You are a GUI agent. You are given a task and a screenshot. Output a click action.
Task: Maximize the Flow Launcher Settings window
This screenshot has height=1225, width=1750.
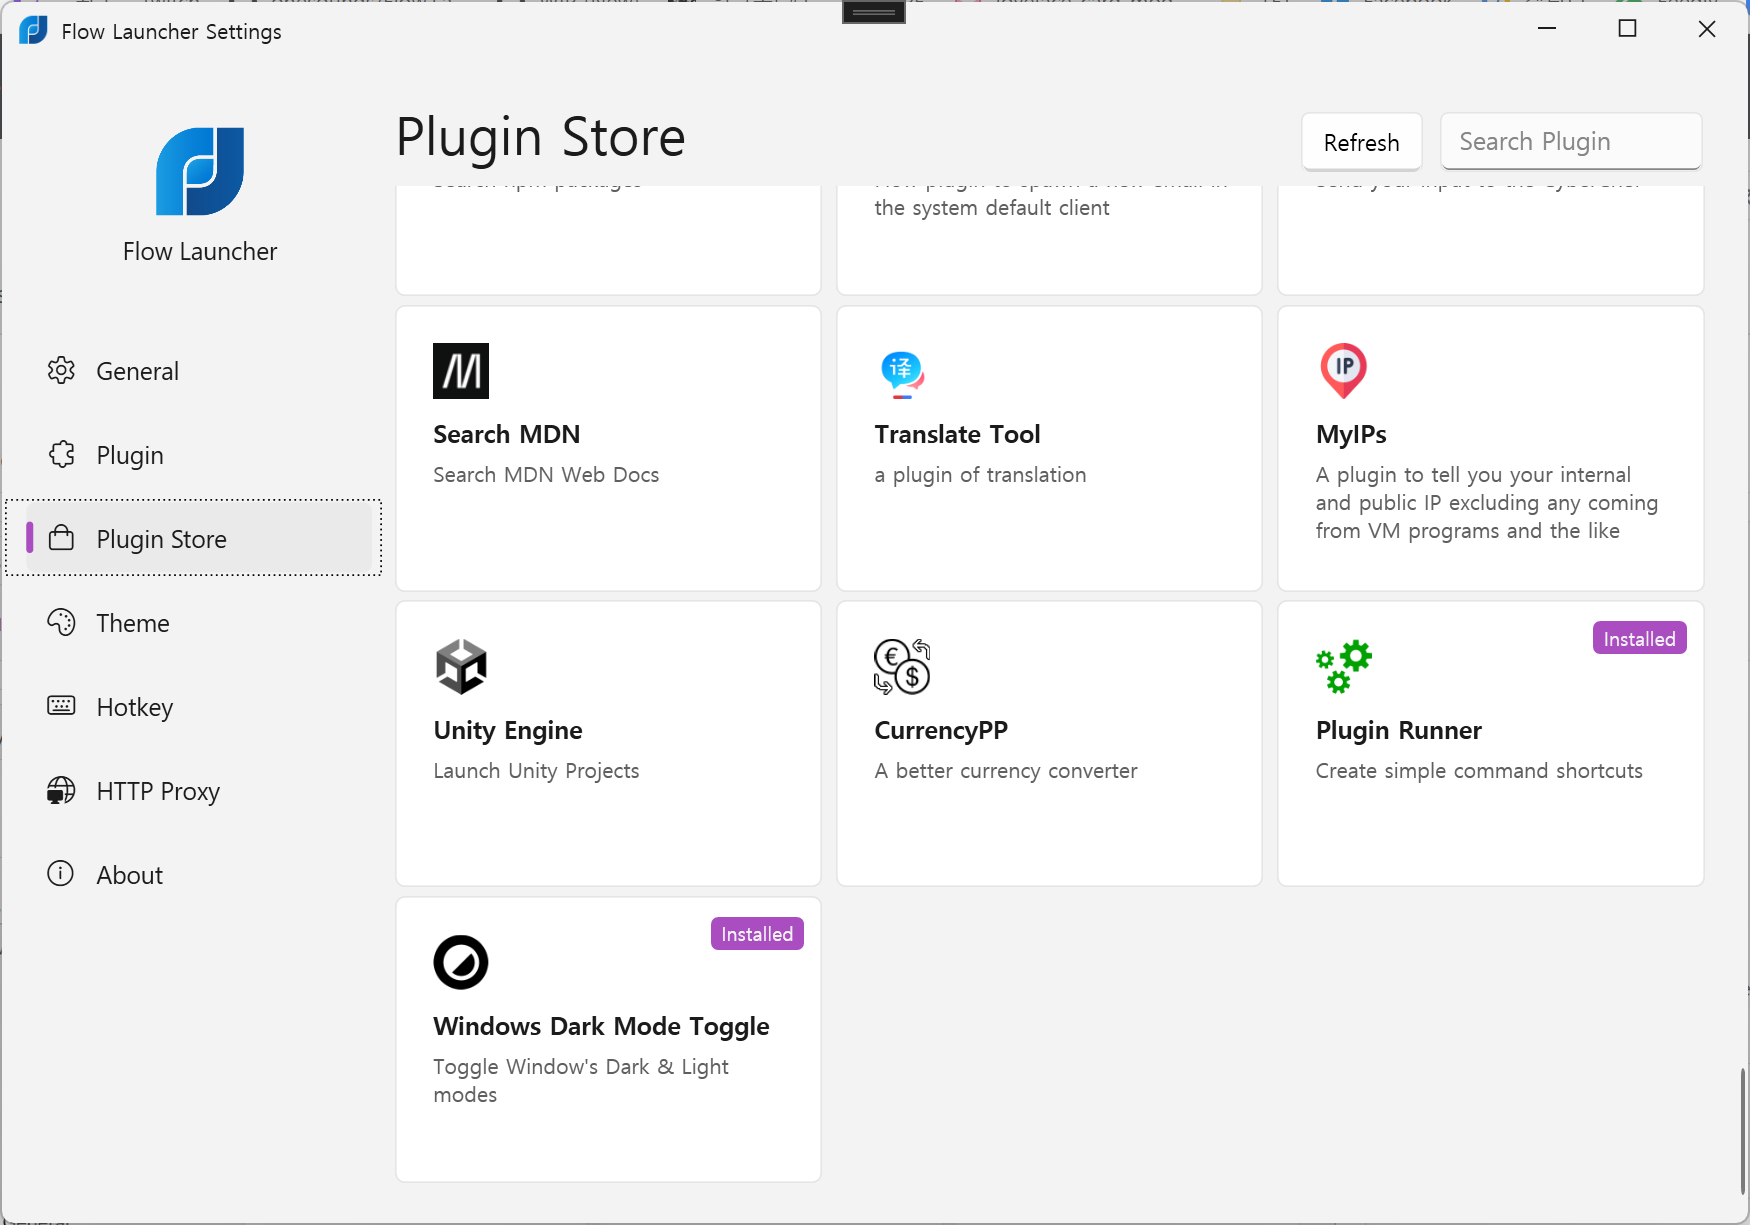[1627, 29]
